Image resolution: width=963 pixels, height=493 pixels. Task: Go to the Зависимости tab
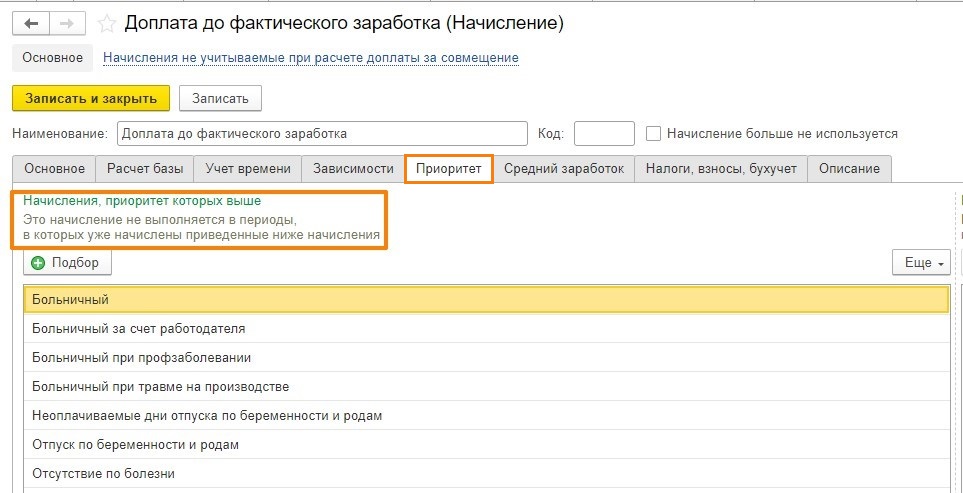coord(353,169)
